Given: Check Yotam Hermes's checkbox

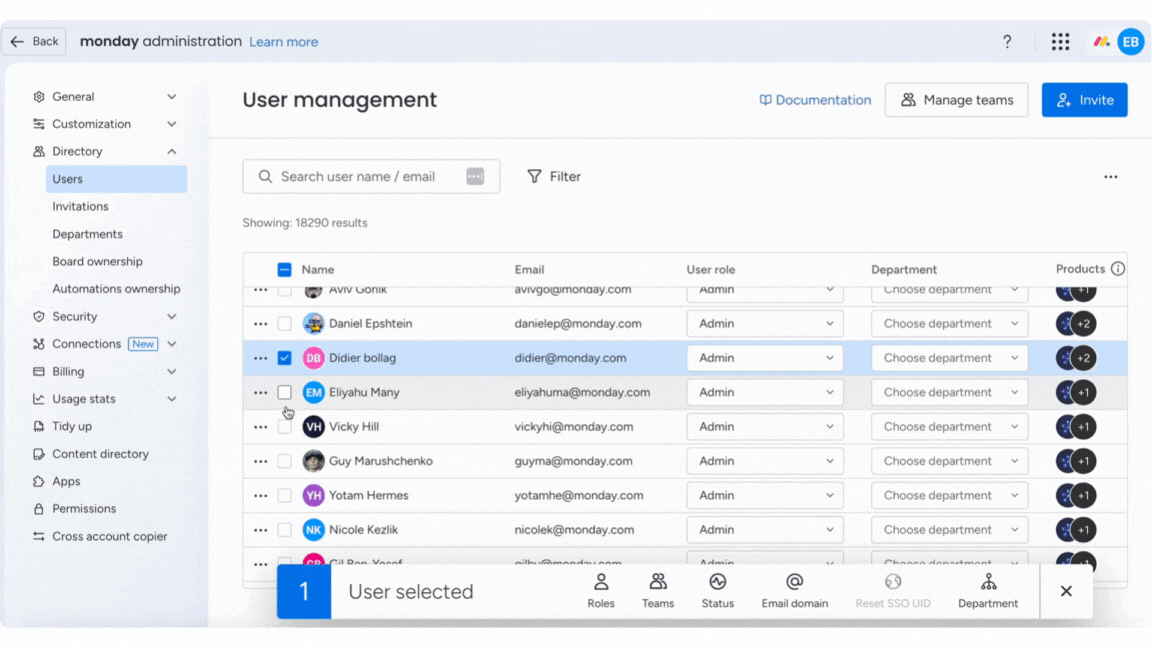Looking at the screenshot, I should point(284,495).
